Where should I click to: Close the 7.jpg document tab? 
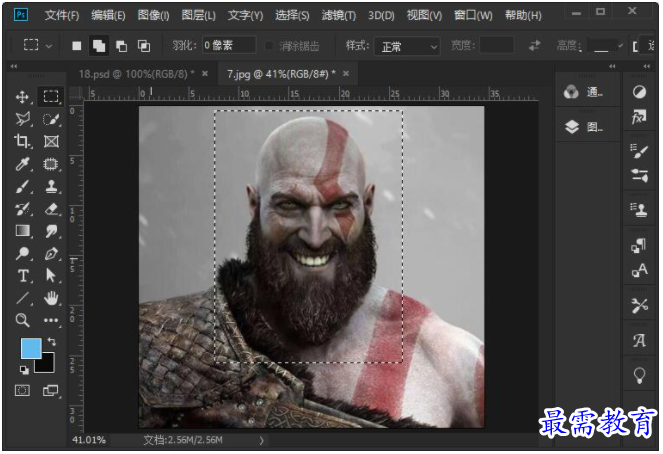coord(346,74)
